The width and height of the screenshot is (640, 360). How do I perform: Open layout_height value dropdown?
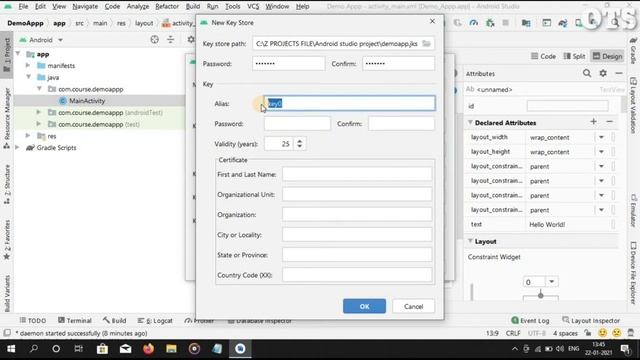point(601,152)
